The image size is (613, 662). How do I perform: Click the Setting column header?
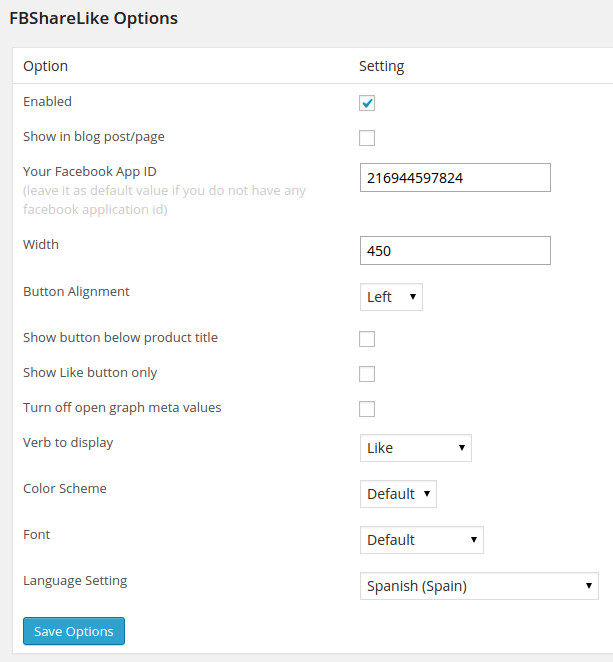click(x=382, y=66)
